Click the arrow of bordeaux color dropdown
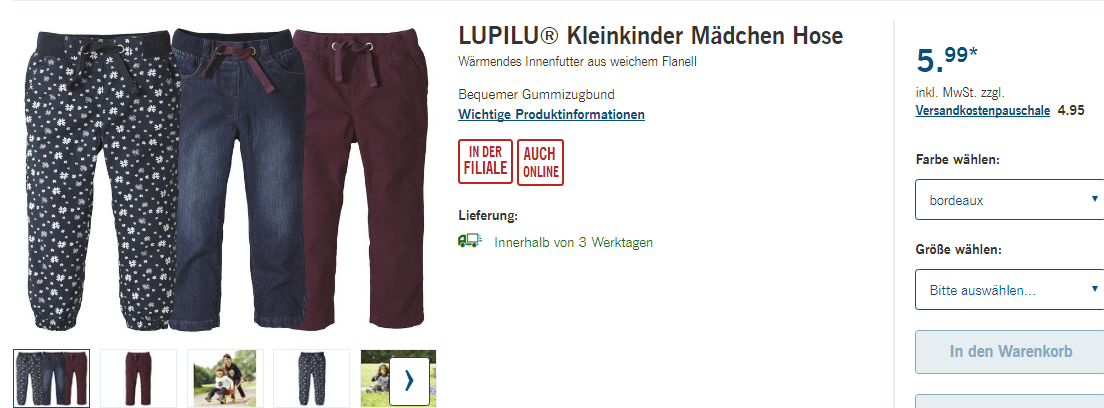The width and height of the screenshot is (1104, 408). tap(1094, 199)
